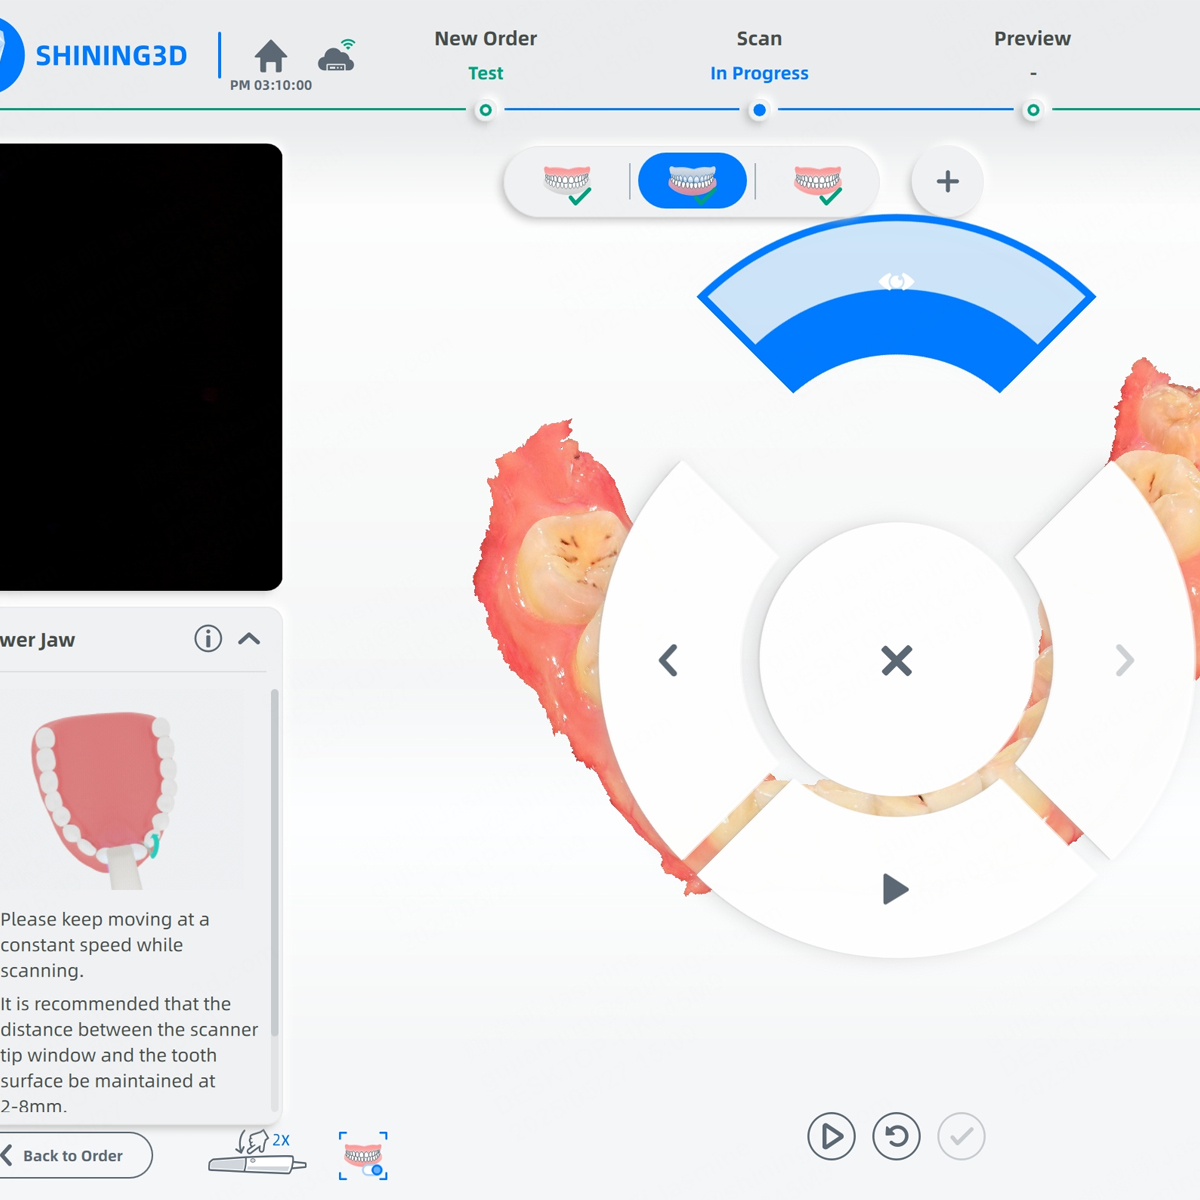Collapse the Lower Jaw instructions panel
Image resolution: width=1200 pixels, height=1200 pixels.
click(x=250, y=639)
